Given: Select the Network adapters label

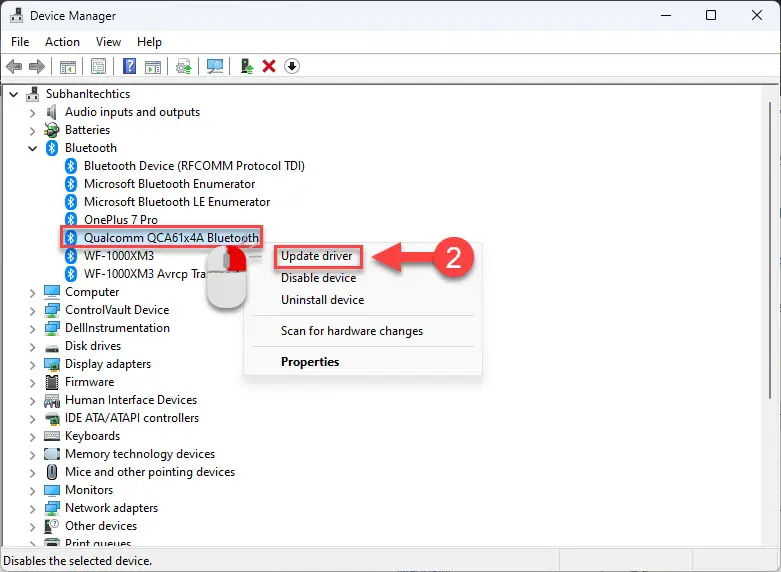Looking at the screenshot, I should coord(112,508).
